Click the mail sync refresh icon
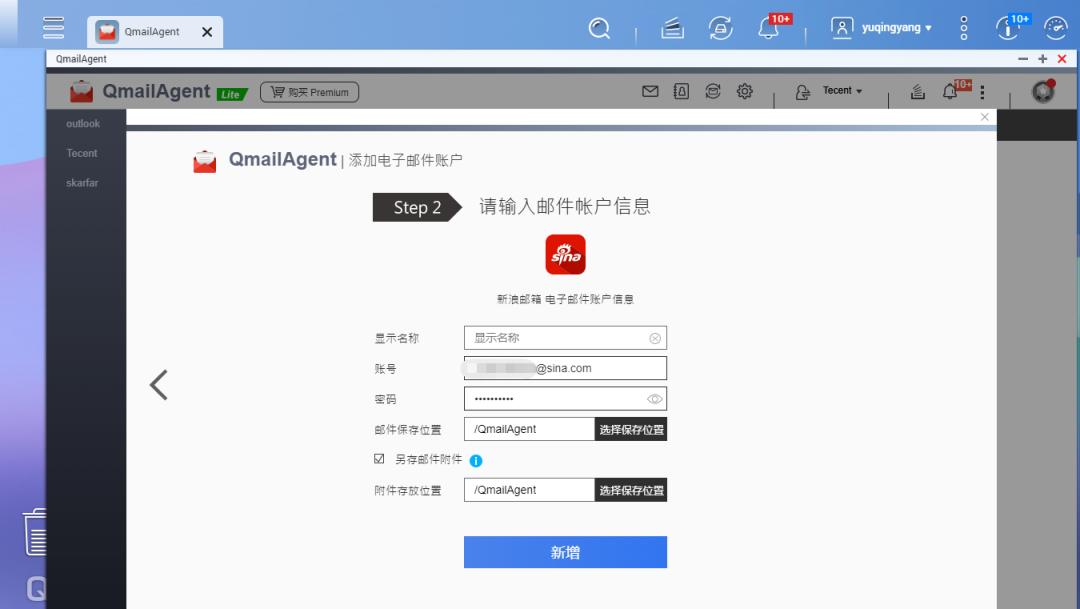1080x609 pixels. (x=713, y=91)
